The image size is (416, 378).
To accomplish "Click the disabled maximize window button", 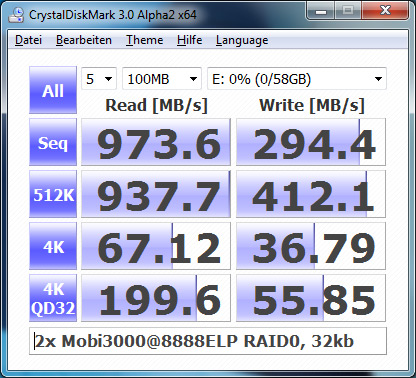I will [x=348, y=11].
